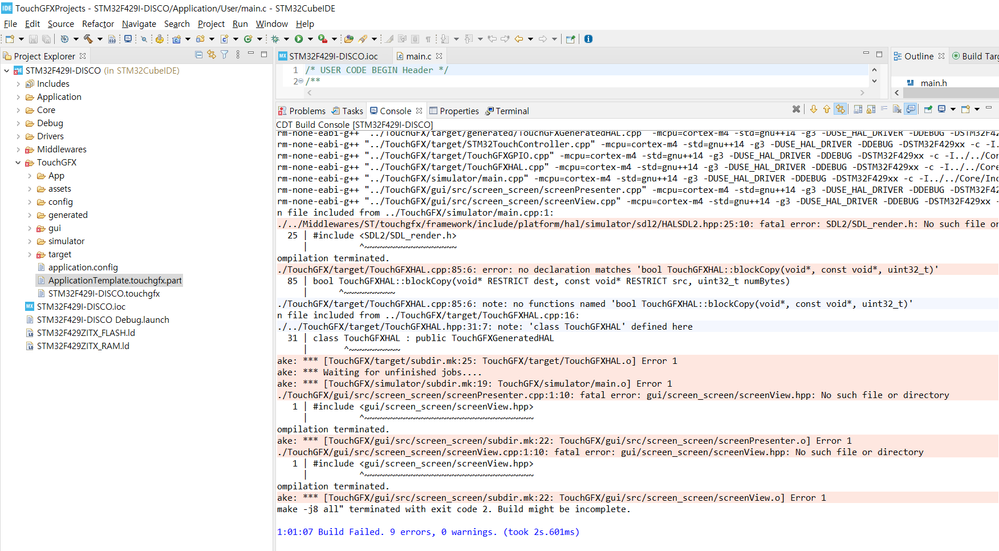The width and height of the screenshot is (999, 551).
Task: Collapse the STM32F429I-DISCO project node
Action: point(7,71)
